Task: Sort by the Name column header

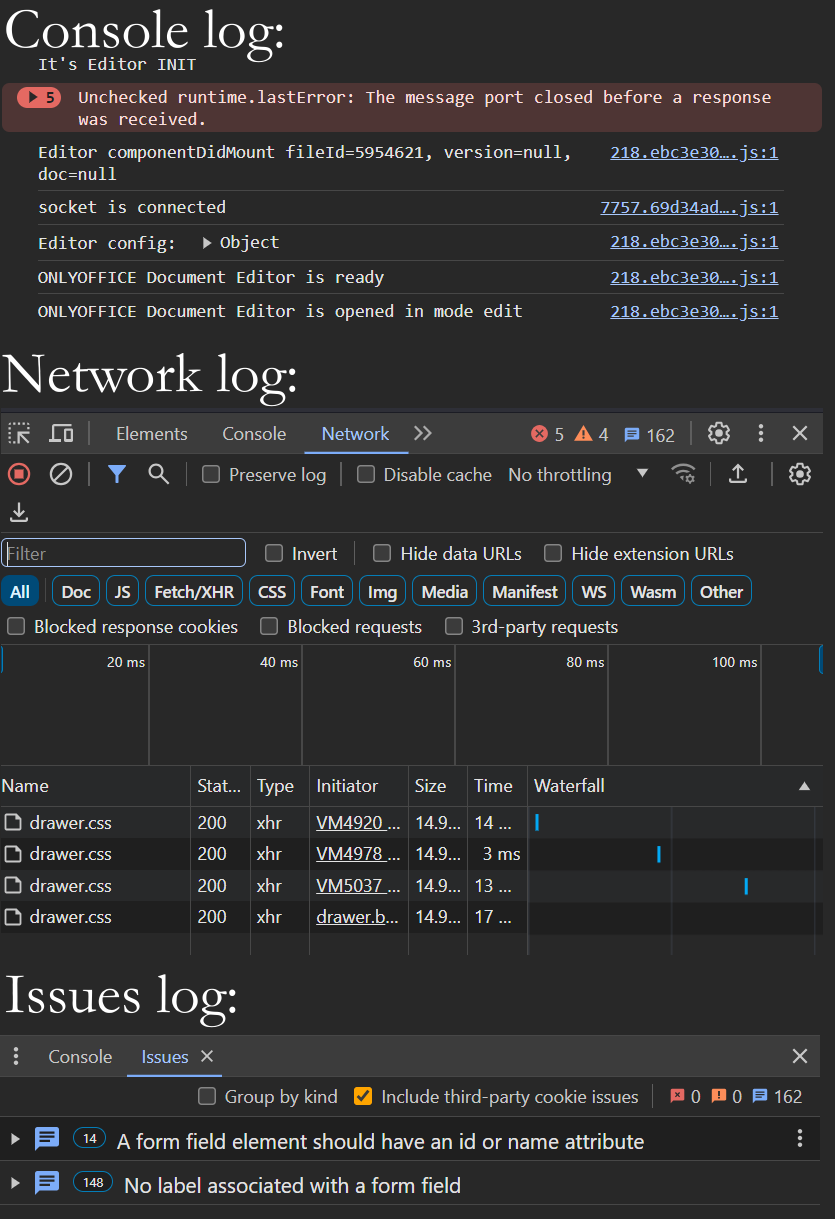Action: point(95,786)
